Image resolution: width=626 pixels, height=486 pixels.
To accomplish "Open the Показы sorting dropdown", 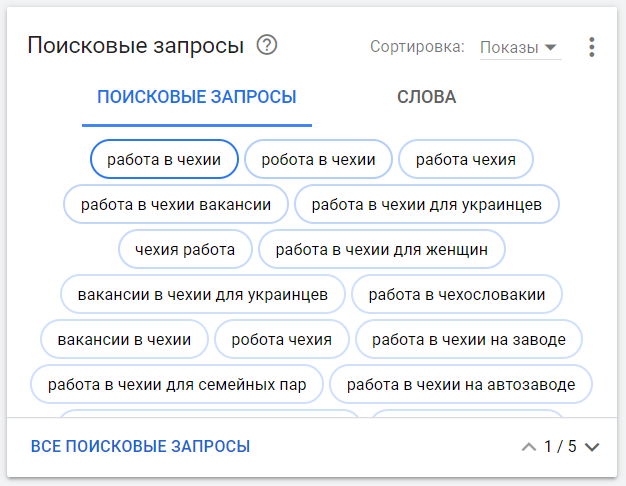I will click(520, 48).
